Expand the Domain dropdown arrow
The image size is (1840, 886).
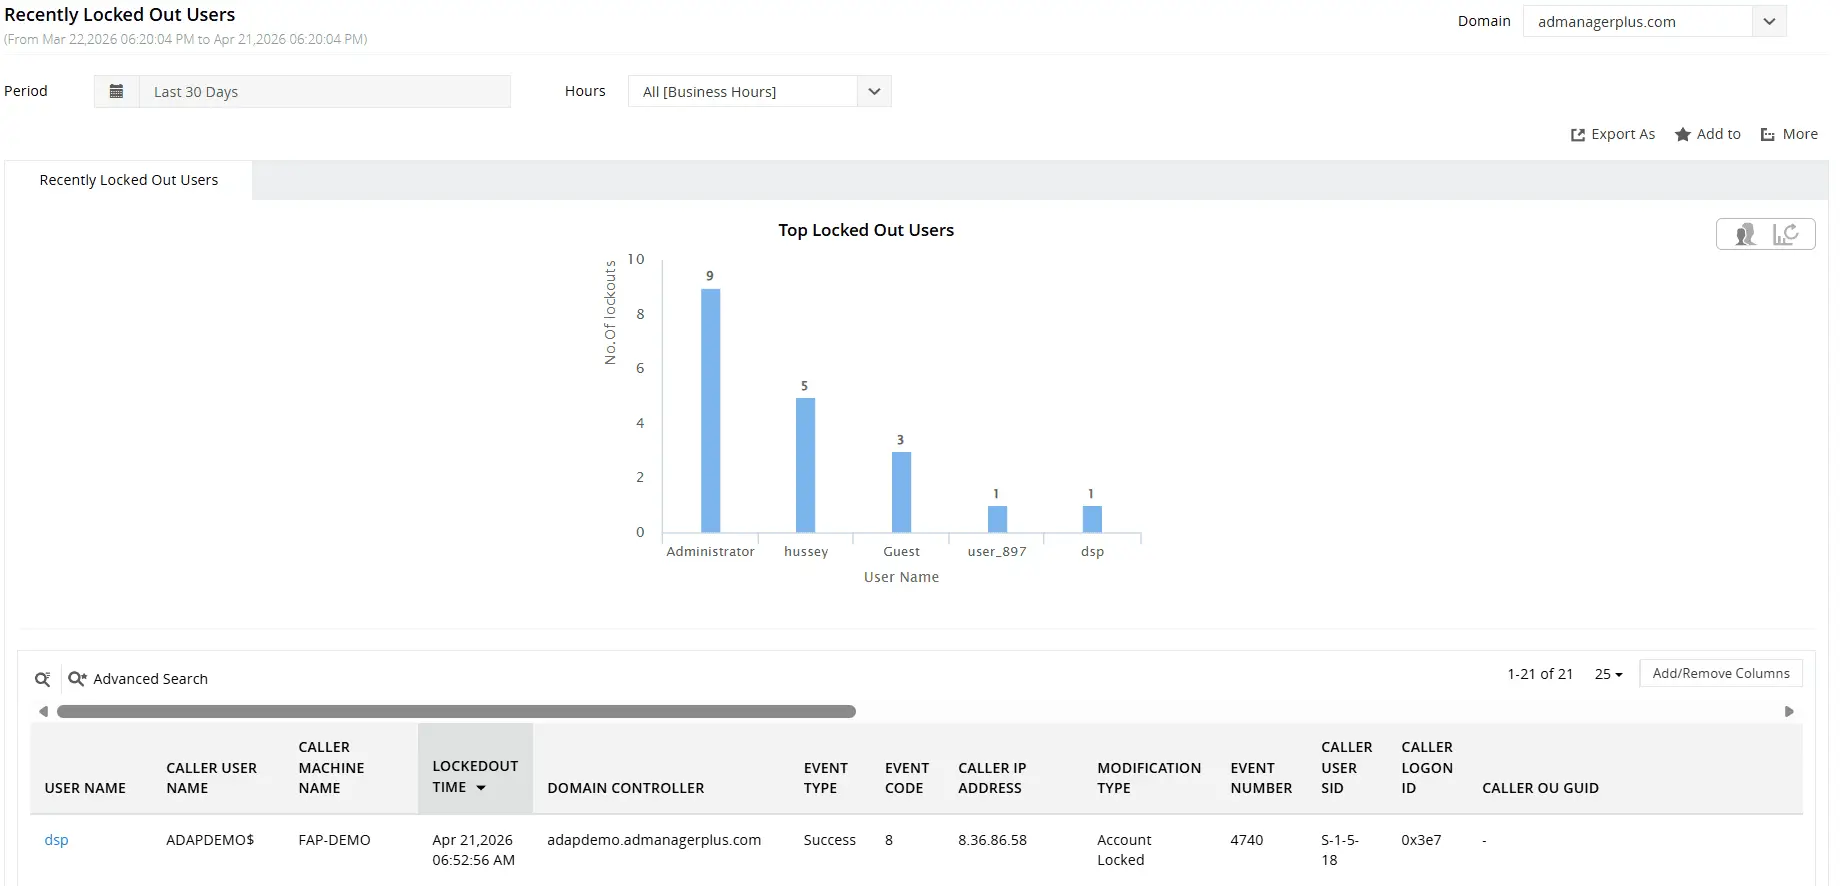coord(1769,21)
